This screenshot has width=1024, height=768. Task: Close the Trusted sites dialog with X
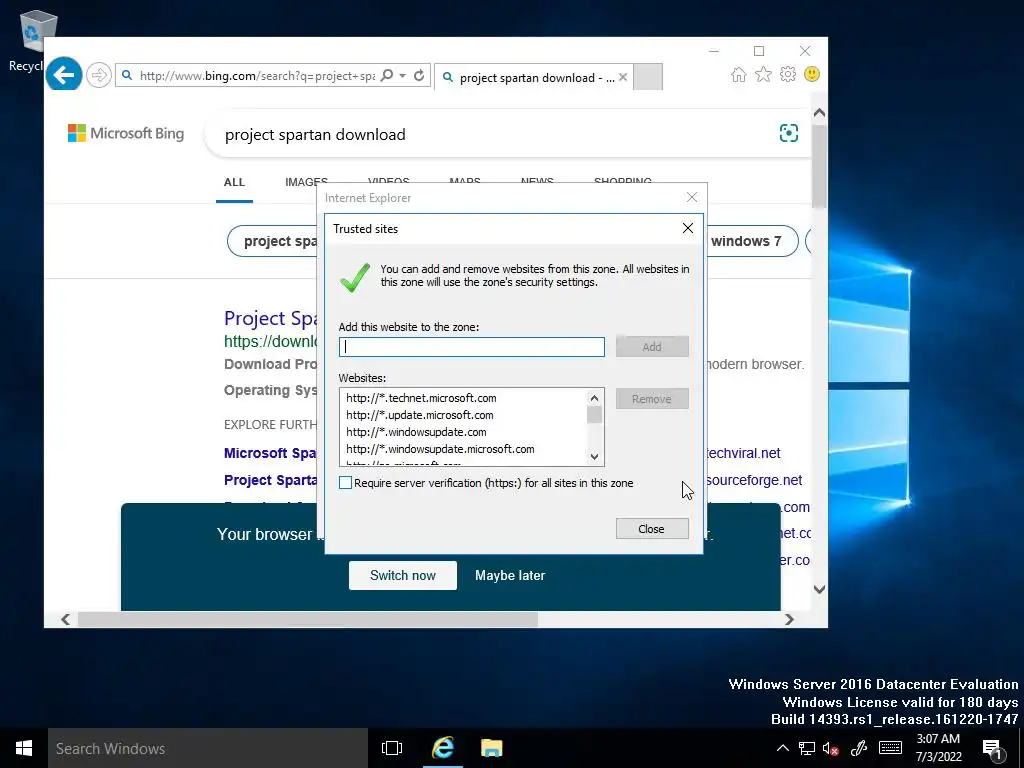(688, 228)
